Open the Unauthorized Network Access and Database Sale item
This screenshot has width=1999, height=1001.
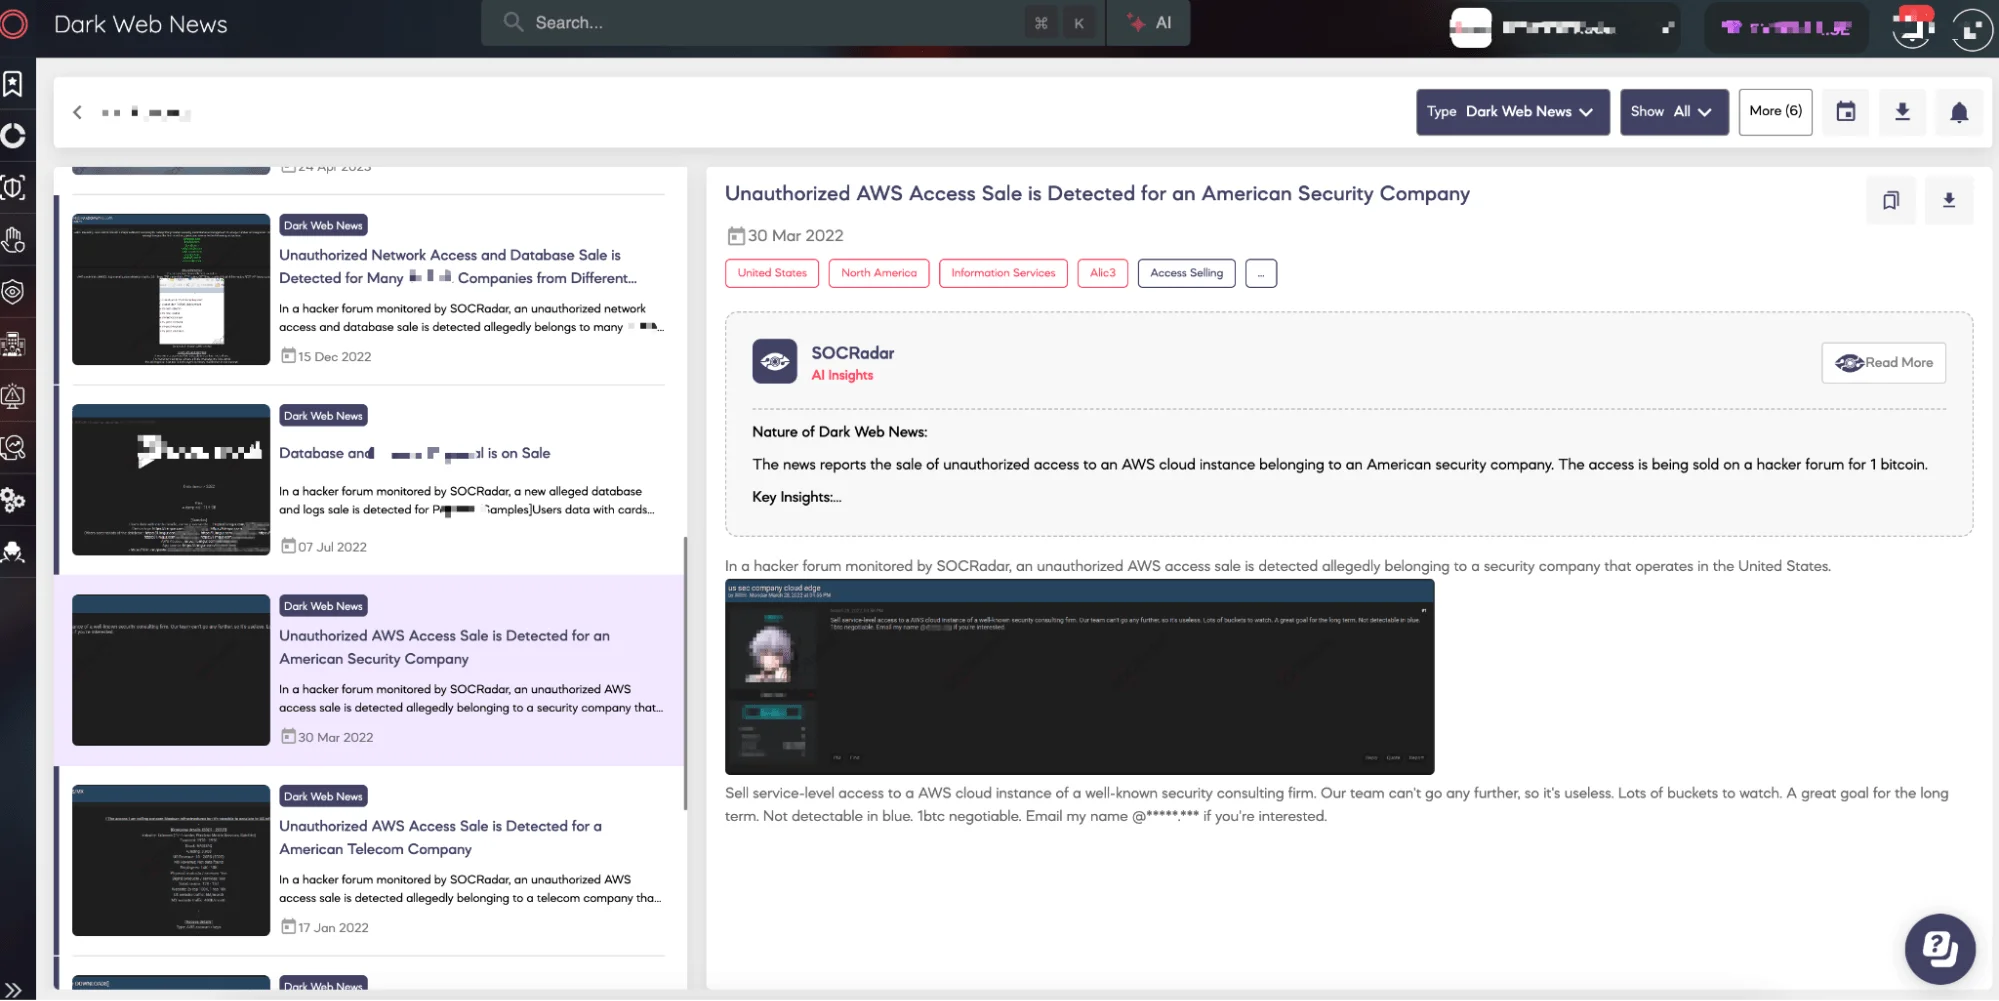pyautogui.click(x=458, y=267)
